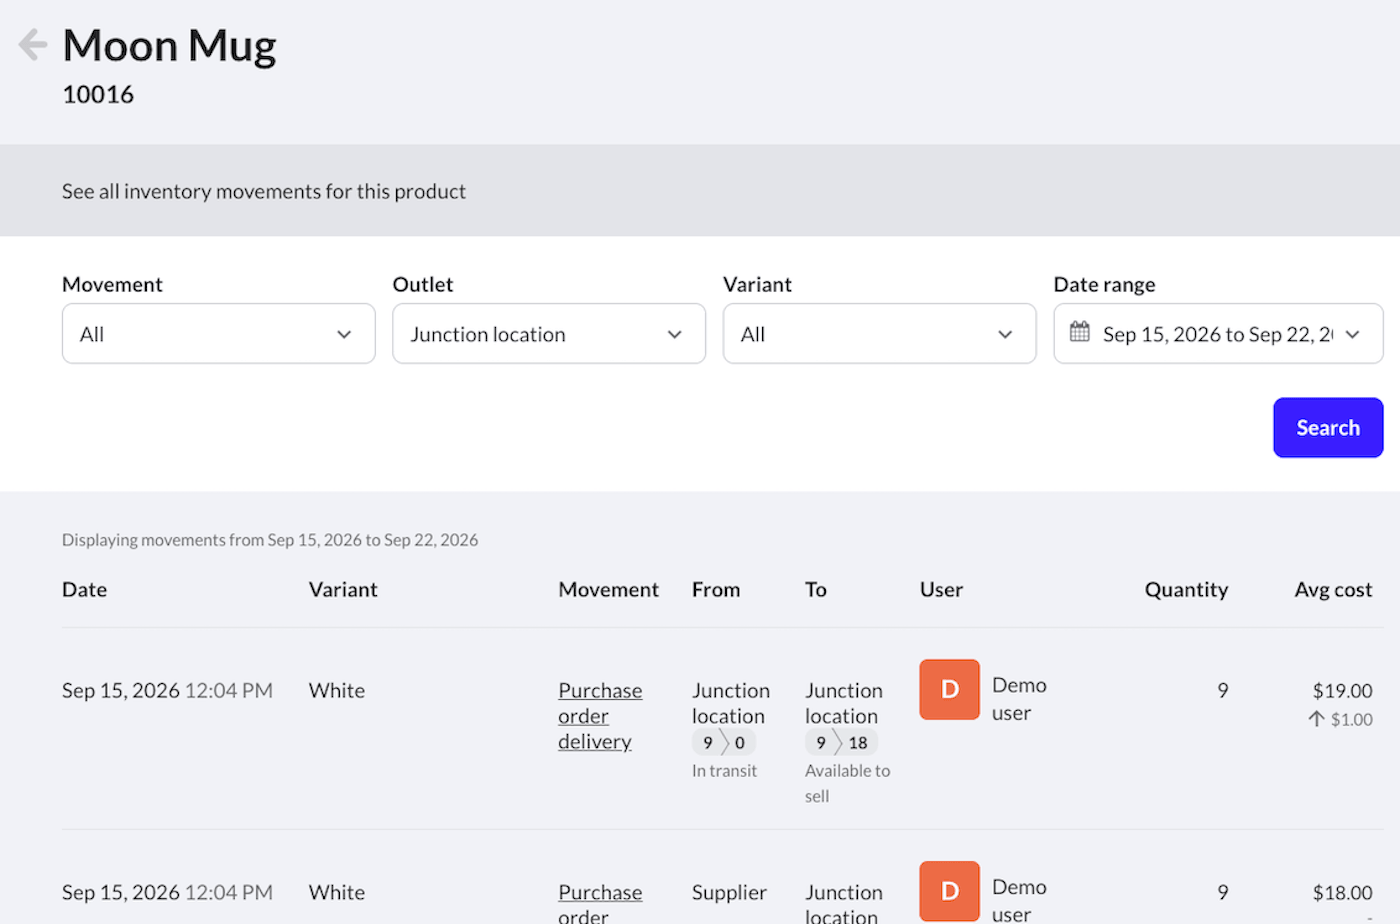The height and width of the screenshot is (924, 1400).
Task: Click the Variant column header
Action: [343, 590]
